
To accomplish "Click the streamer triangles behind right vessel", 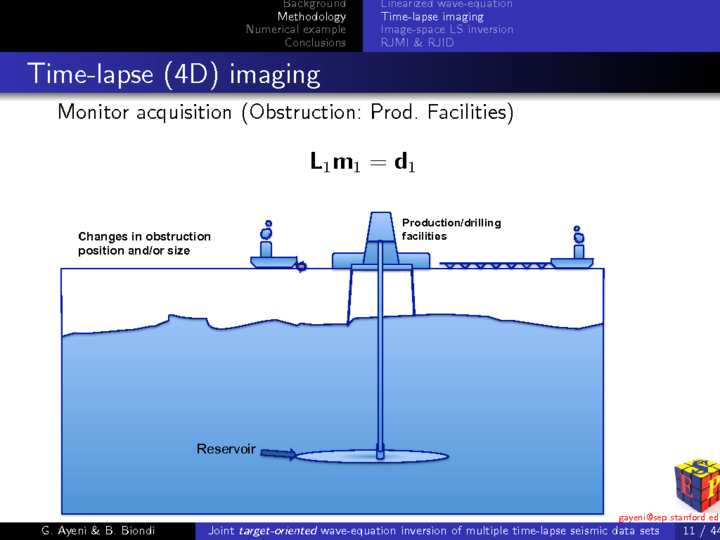I will (x=494, y=266).
